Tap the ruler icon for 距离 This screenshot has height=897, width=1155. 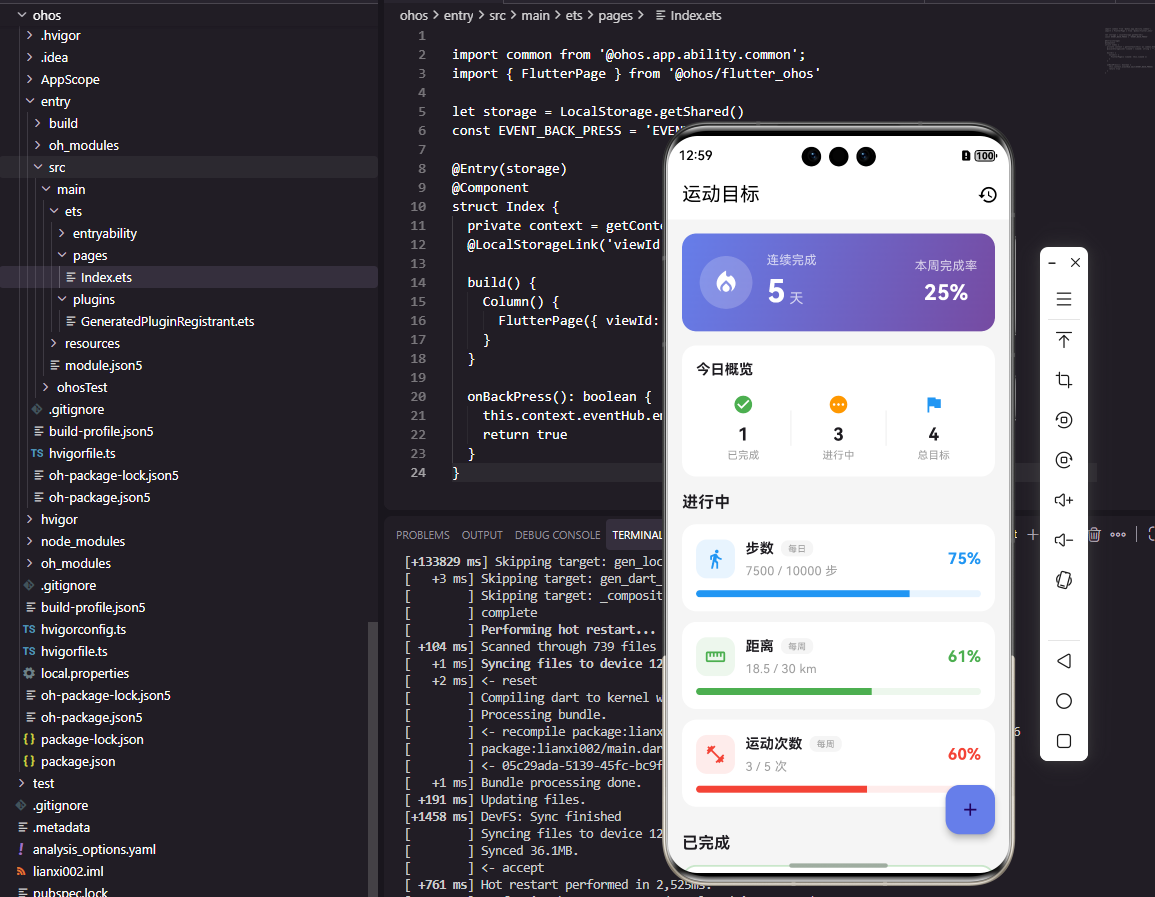pos(715,656)
